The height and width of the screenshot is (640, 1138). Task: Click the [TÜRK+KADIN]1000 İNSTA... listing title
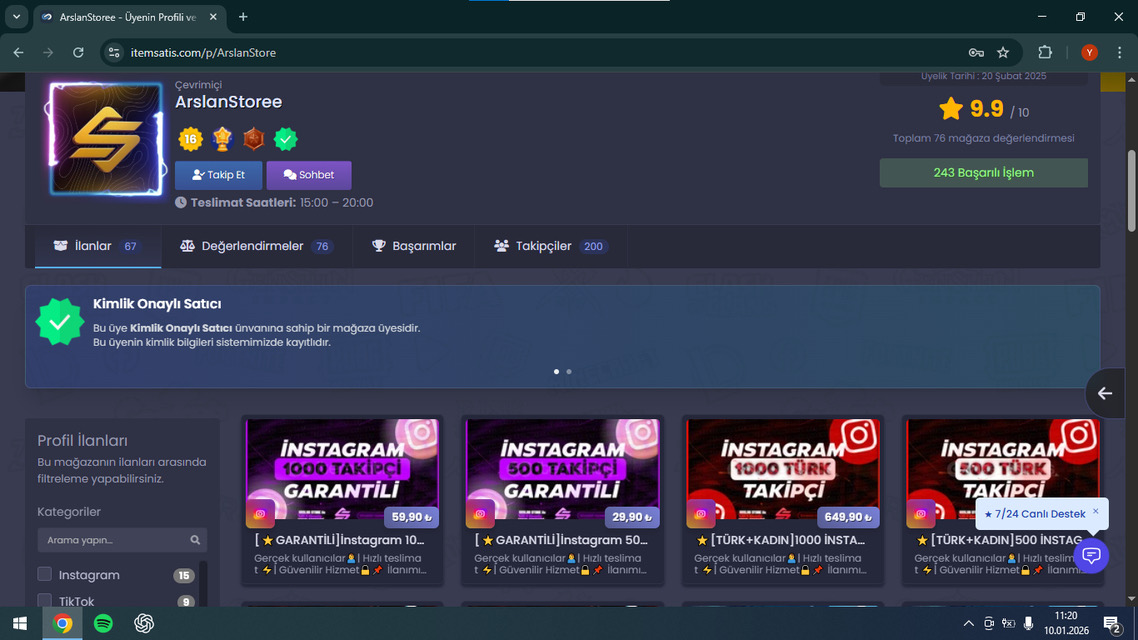pos(780,540)
